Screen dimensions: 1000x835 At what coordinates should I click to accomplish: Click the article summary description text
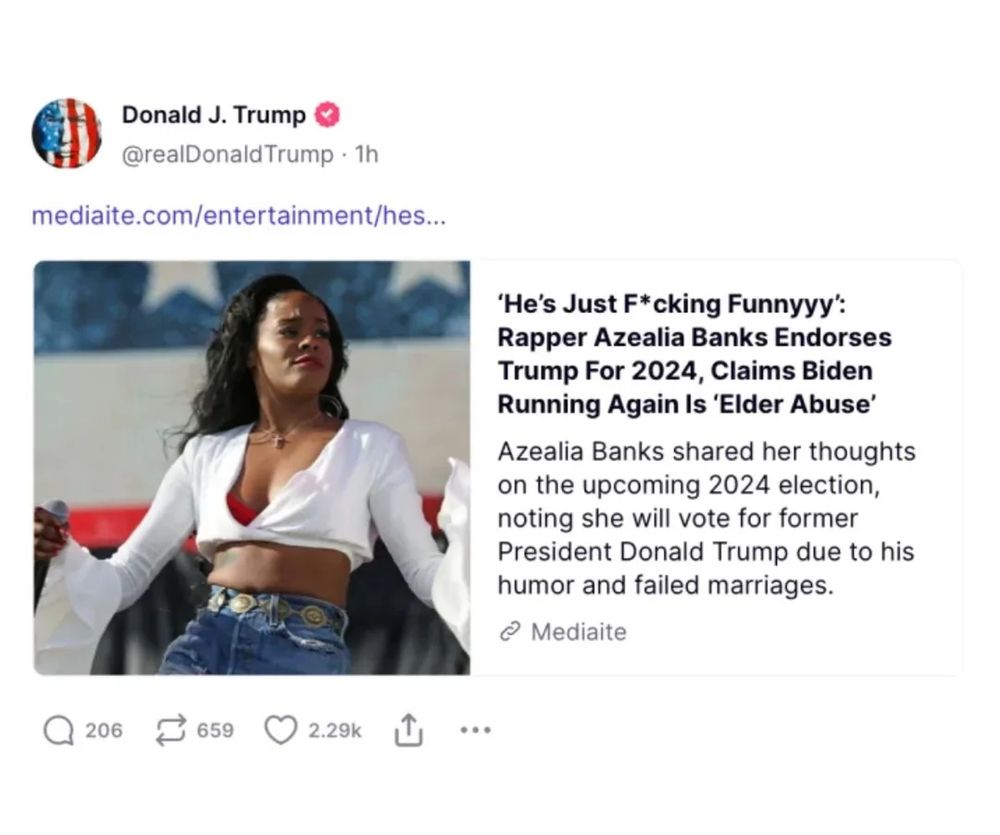(706, 518)
